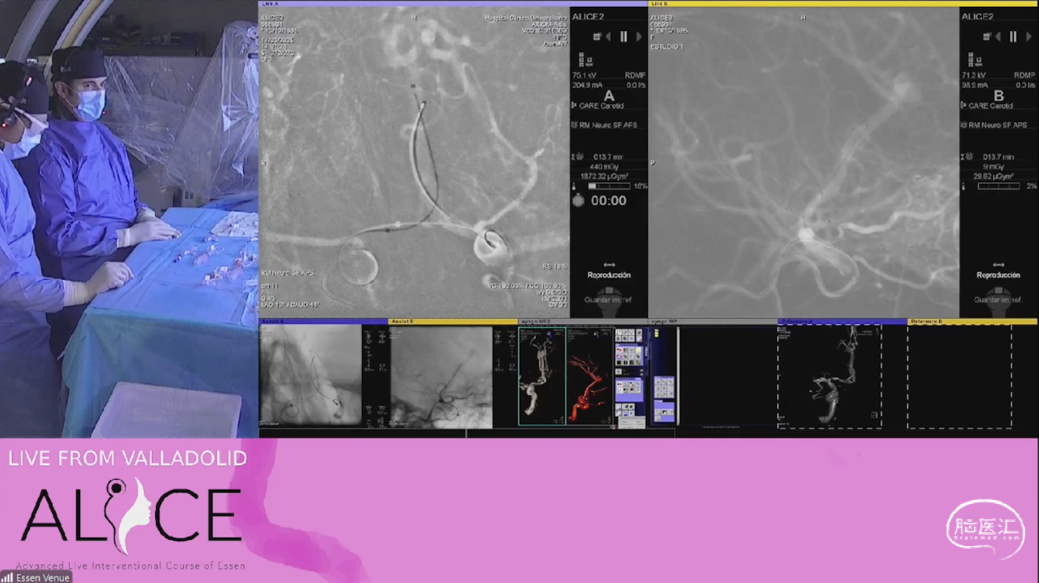Viewport: 1039px width, 583px height.
Task: Click the cumulative dose icon in plane A
Action: pyautogui.click(x=578, y=157)
